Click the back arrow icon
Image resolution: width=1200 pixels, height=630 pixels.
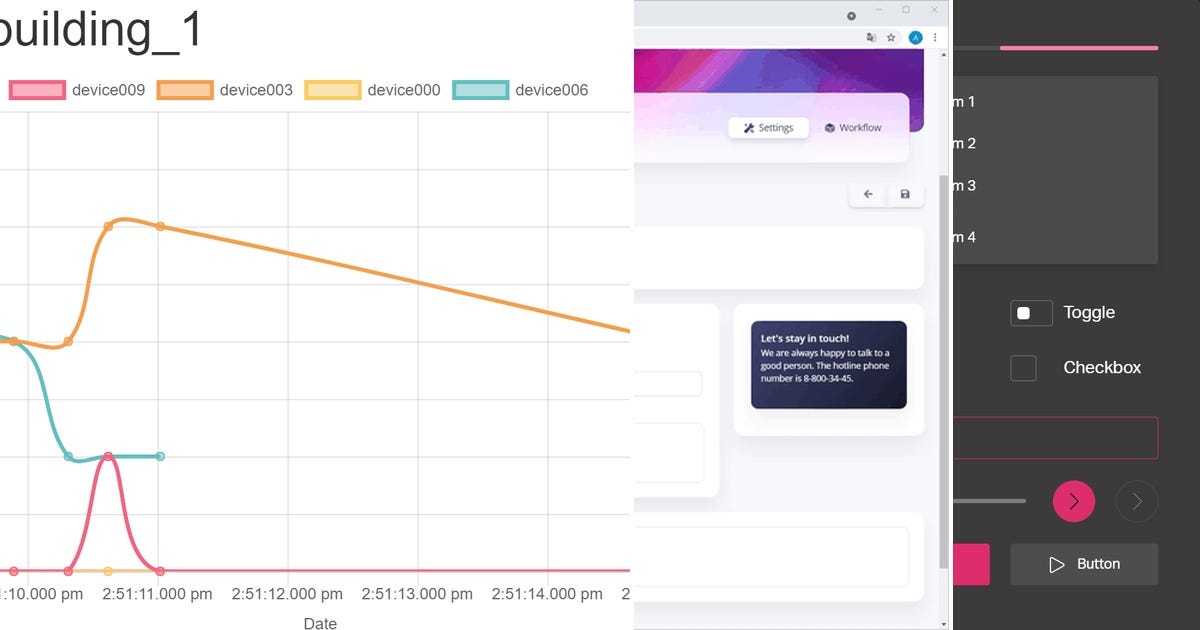(867, 194)
